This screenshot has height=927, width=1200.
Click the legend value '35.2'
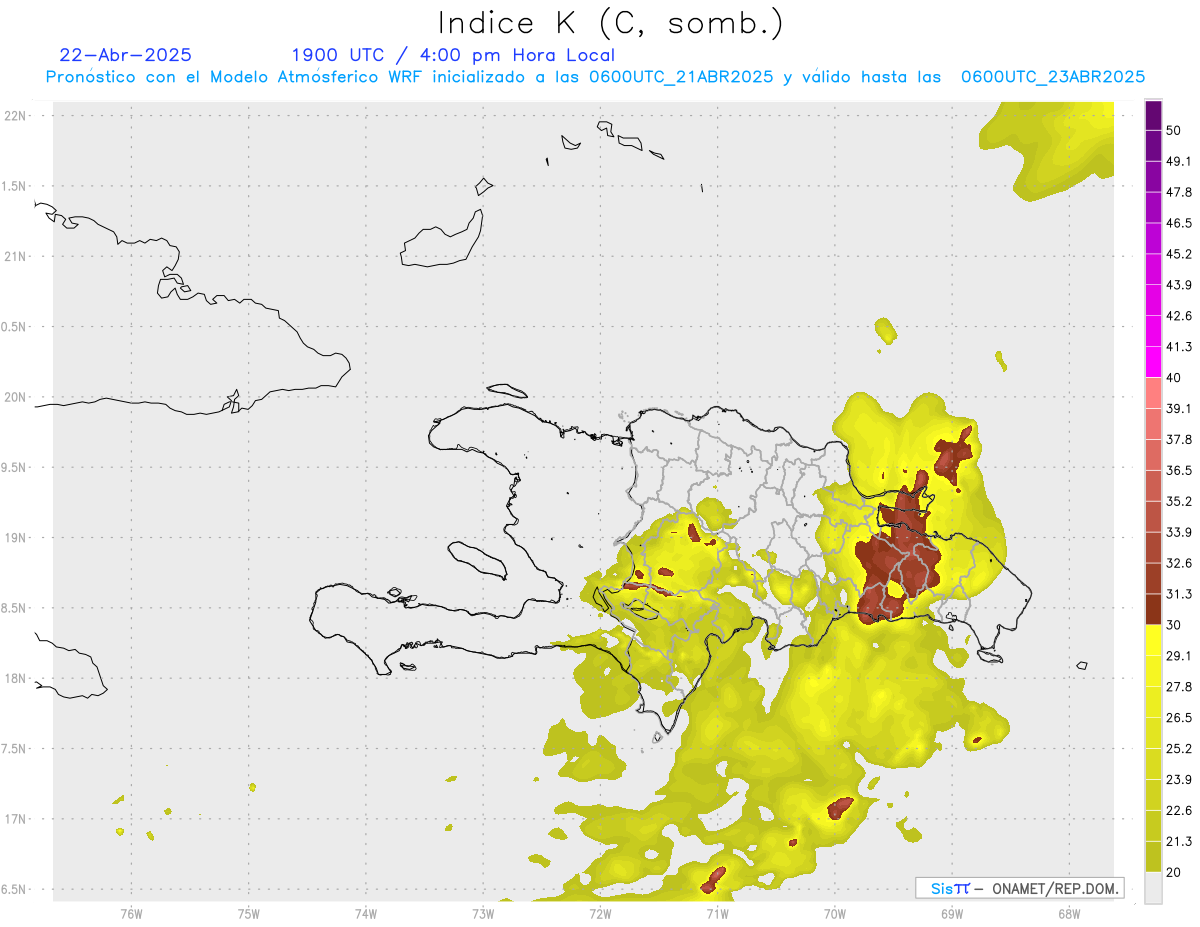click(x=1179, y=501)
